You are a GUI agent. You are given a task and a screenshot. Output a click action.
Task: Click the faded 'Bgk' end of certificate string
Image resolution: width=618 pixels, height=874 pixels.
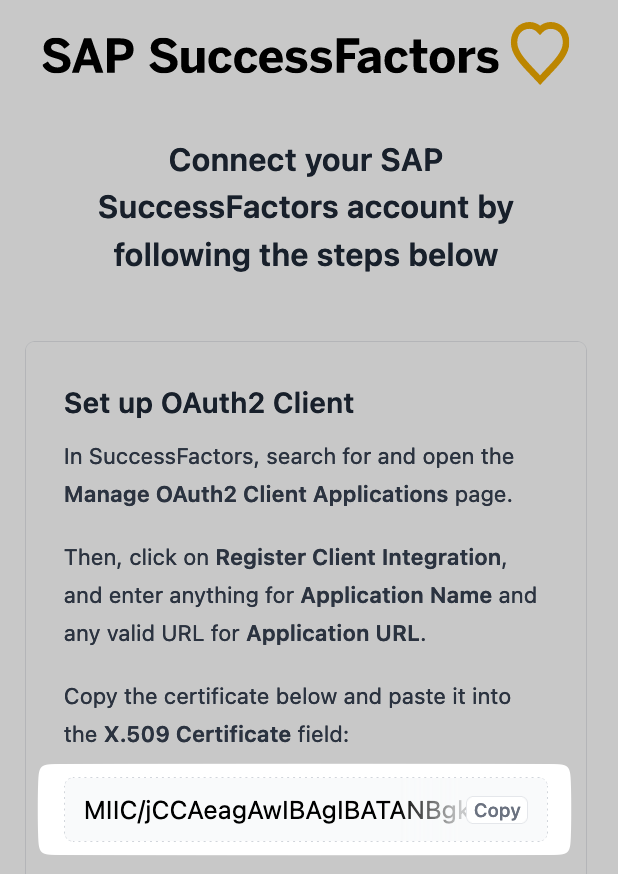(x=446, y=810)
